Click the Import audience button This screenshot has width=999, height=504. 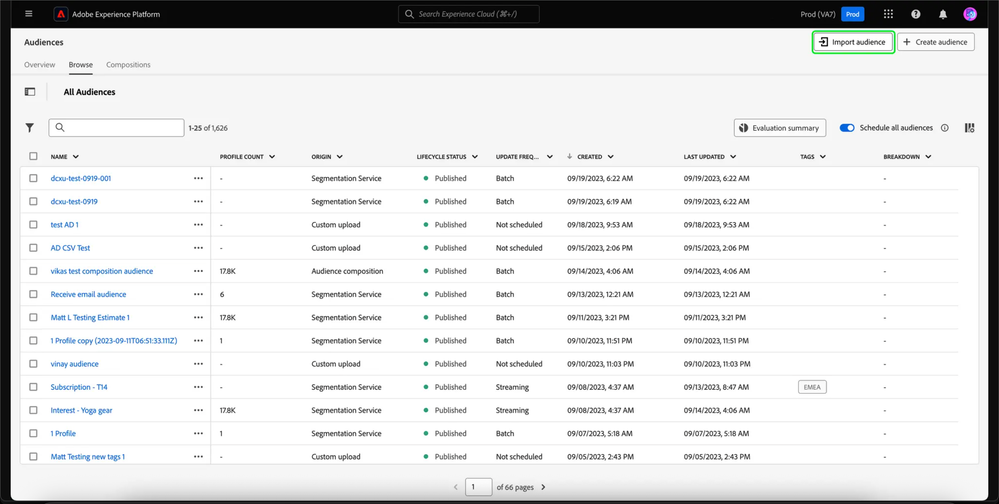[x=851, y=42]
